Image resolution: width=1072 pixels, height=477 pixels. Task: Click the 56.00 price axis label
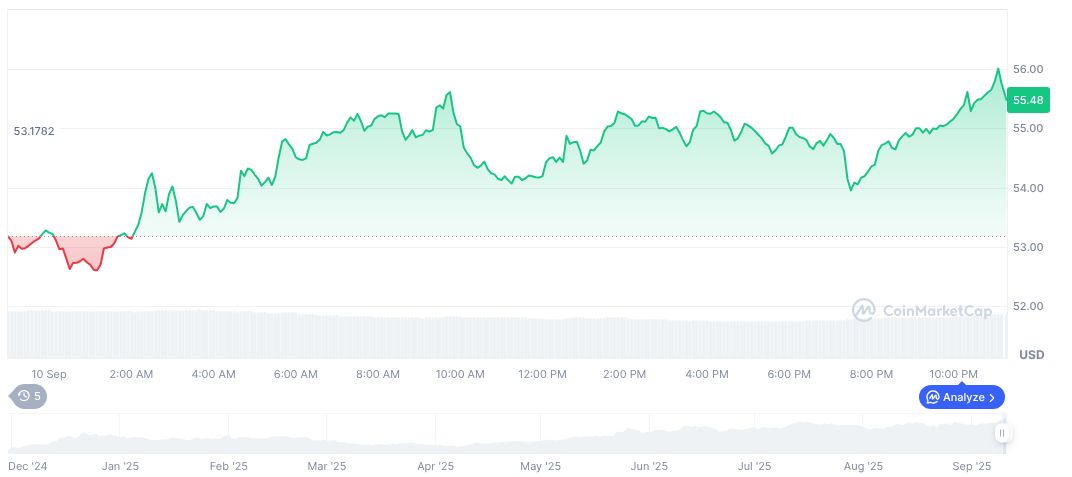(1028, 69)
